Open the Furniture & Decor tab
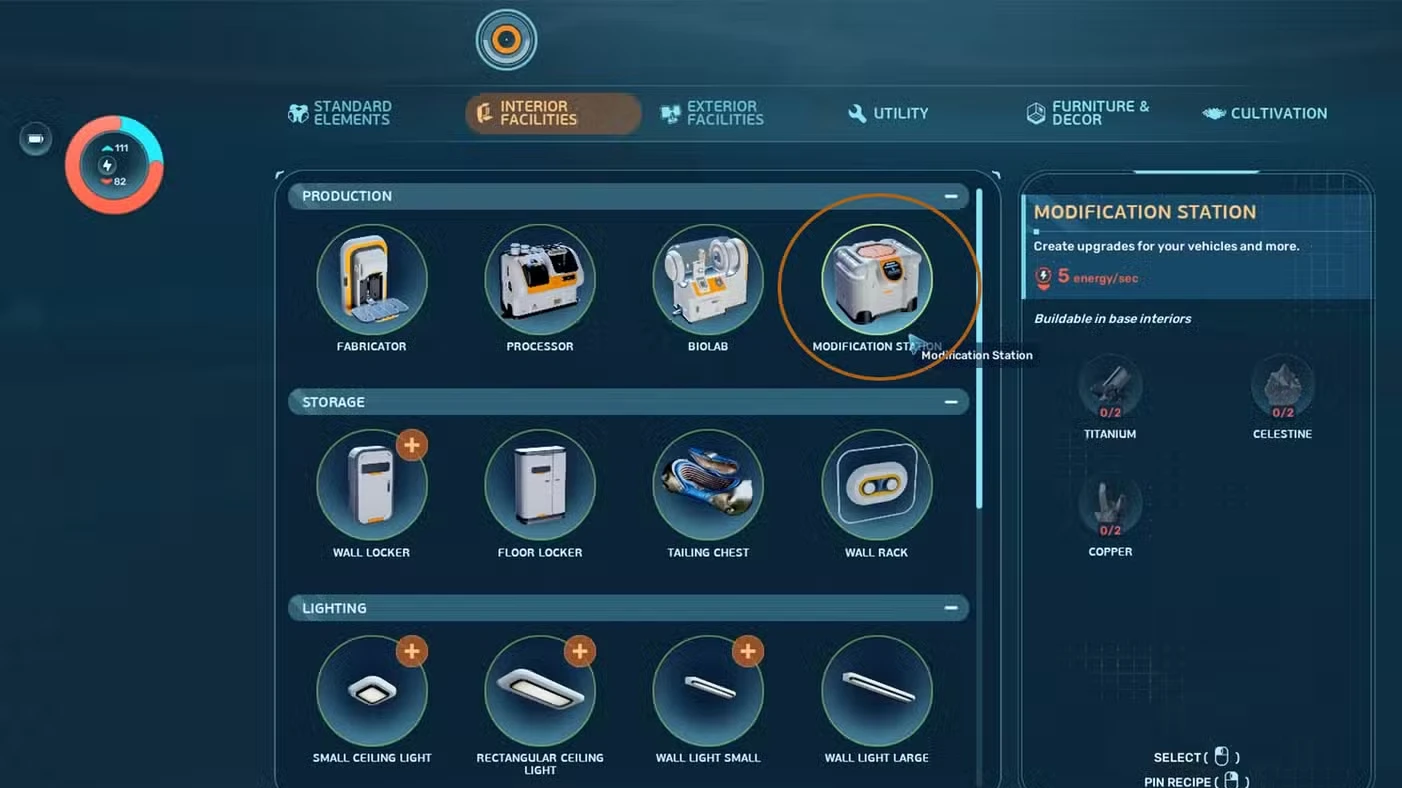1402x788 pixels. point(1088,113)
